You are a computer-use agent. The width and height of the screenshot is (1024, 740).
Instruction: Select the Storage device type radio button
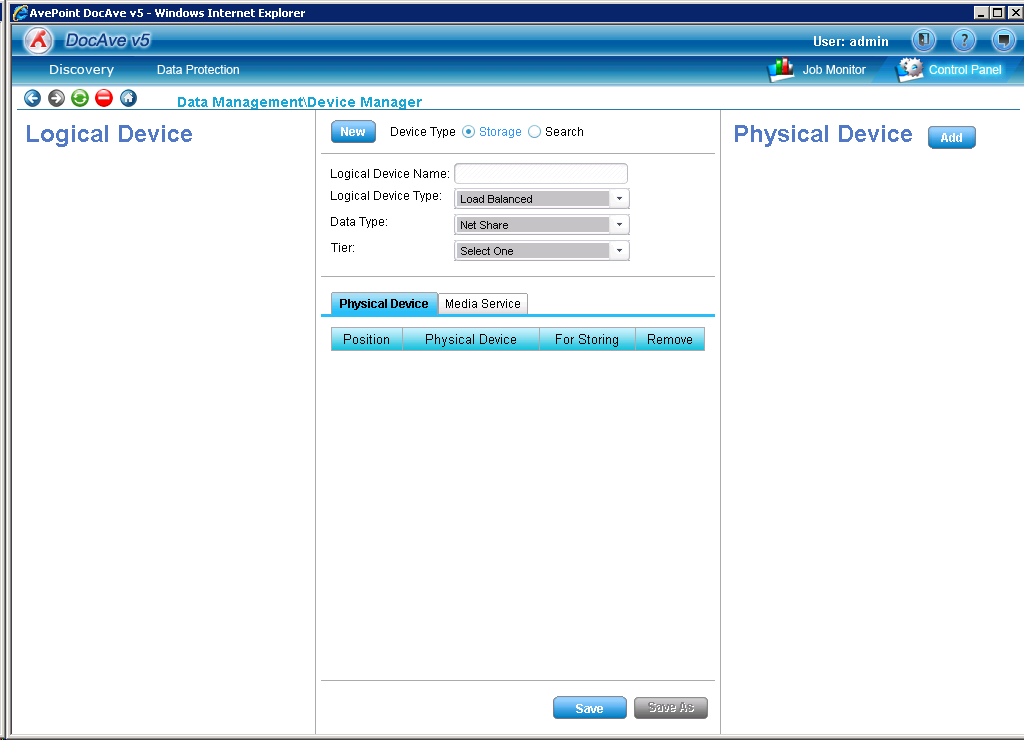point(469,132)
